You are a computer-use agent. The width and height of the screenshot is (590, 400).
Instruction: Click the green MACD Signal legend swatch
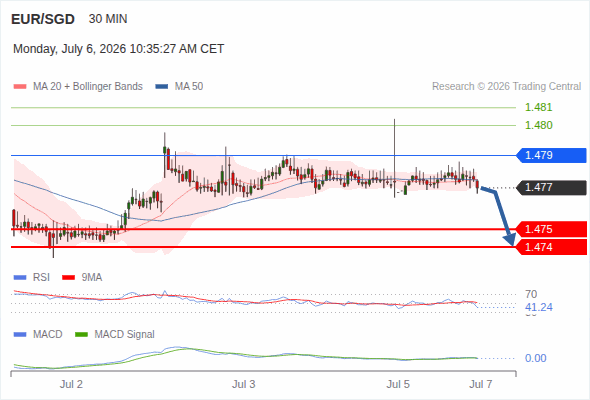point(81,335)
